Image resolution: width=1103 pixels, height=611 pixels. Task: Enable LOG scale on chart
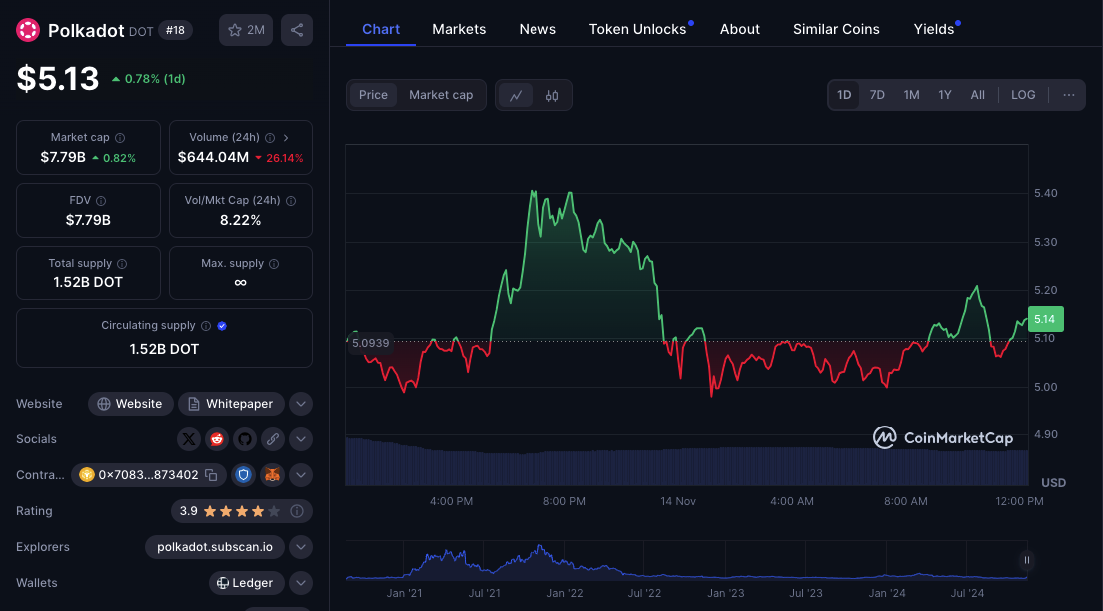1023,95
